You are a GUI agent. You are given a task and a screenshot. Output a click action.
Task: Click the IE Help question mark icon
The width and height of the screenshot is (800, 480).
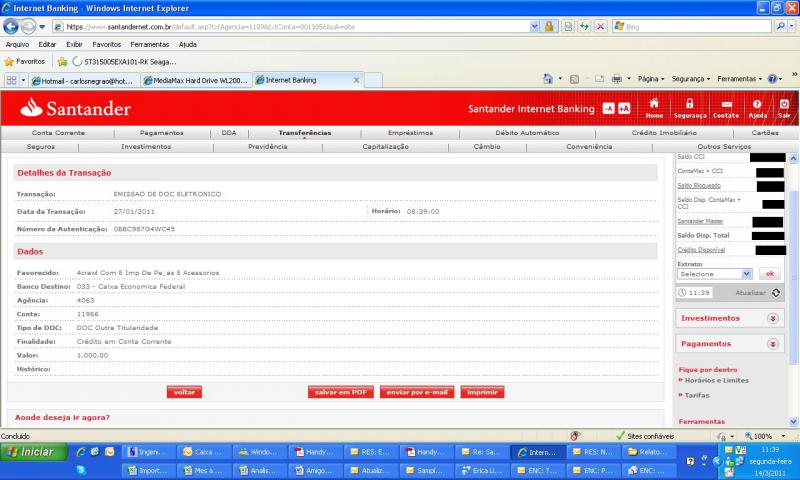(772, 79)
